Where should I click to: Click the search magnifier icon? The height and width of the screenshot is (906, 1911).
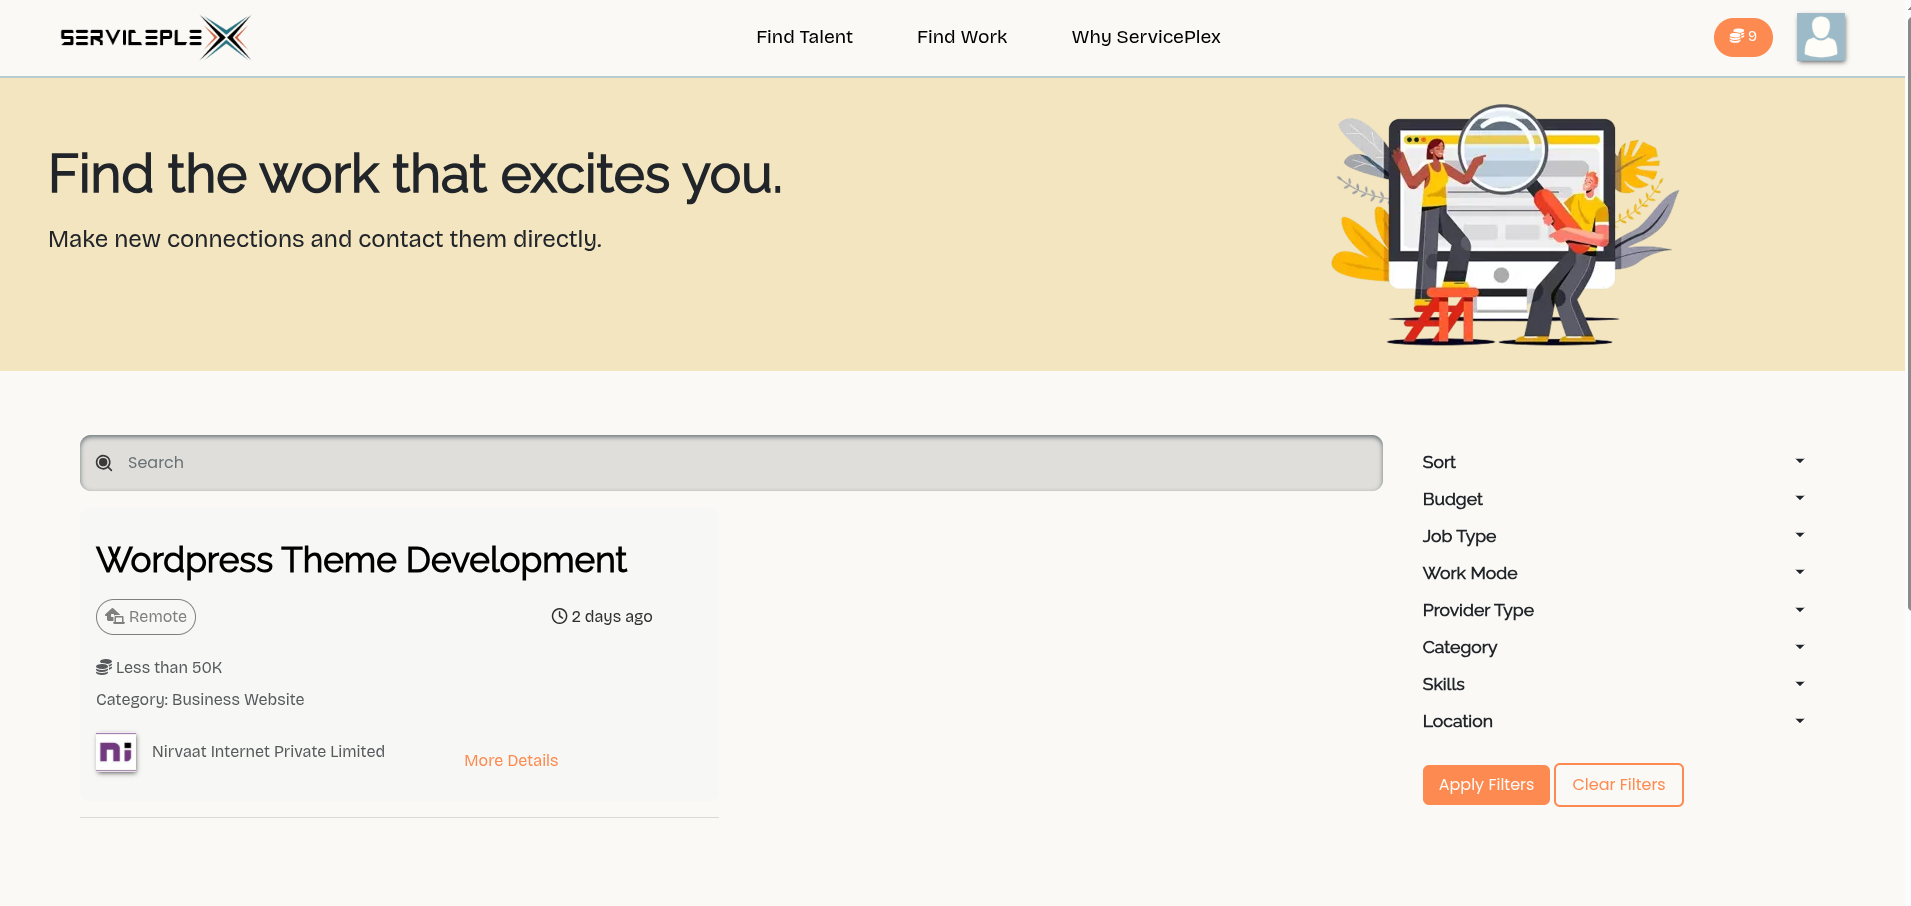104,463
